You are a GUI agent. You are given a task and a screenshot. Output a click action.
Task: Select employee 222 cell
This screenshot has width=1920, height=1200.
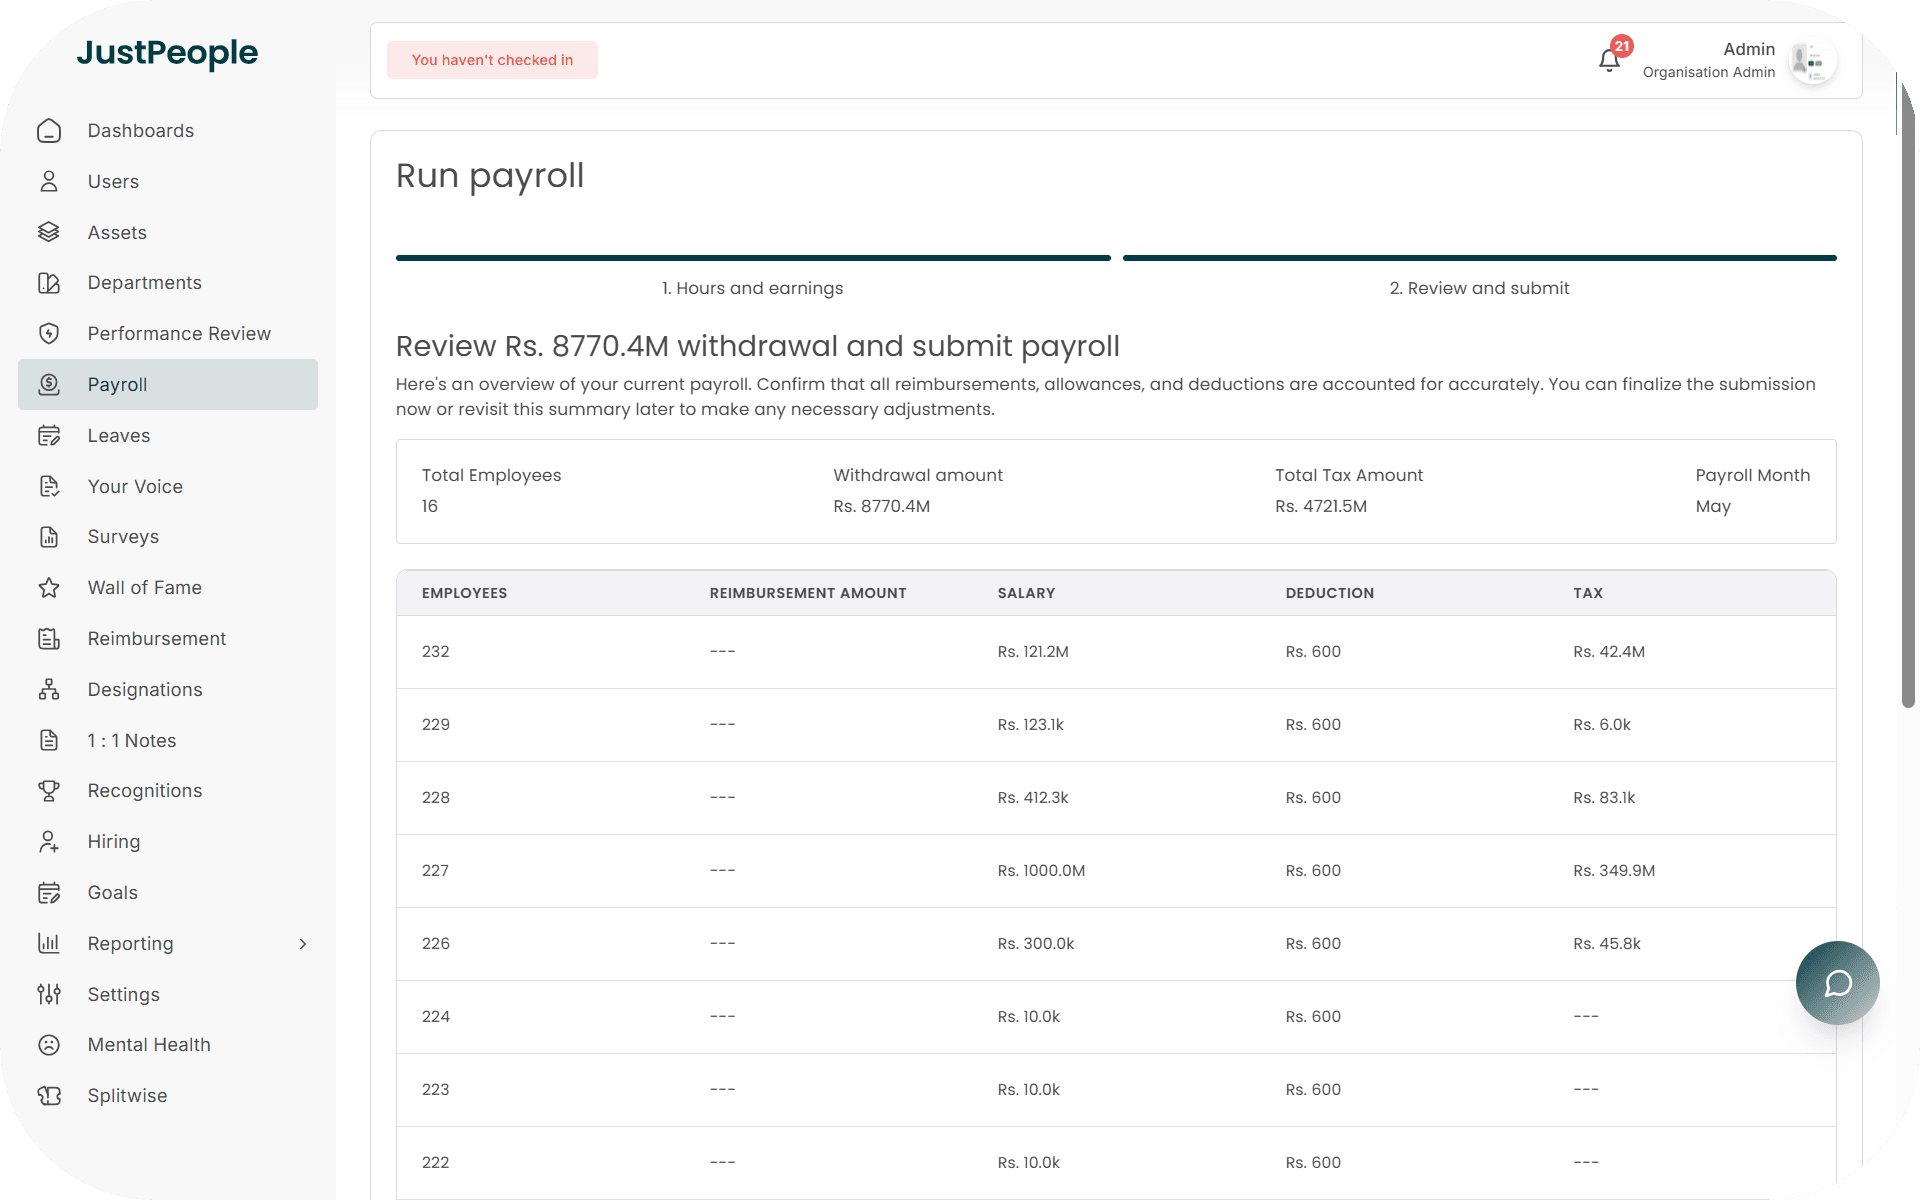pos(436,1163)
